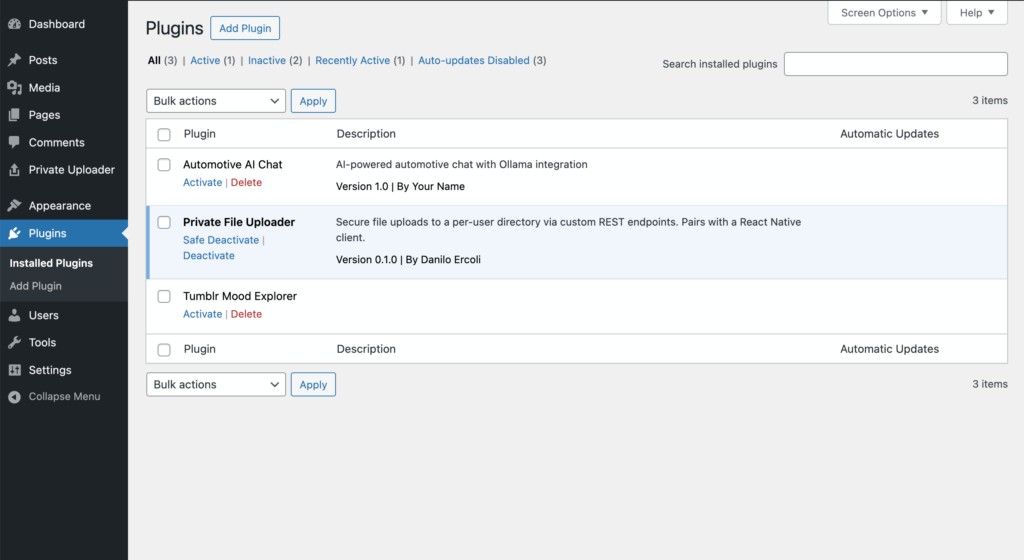Focus the Search installed plugins field
This screenshot has width=1024, height=560.
click(x=895, y=64)
